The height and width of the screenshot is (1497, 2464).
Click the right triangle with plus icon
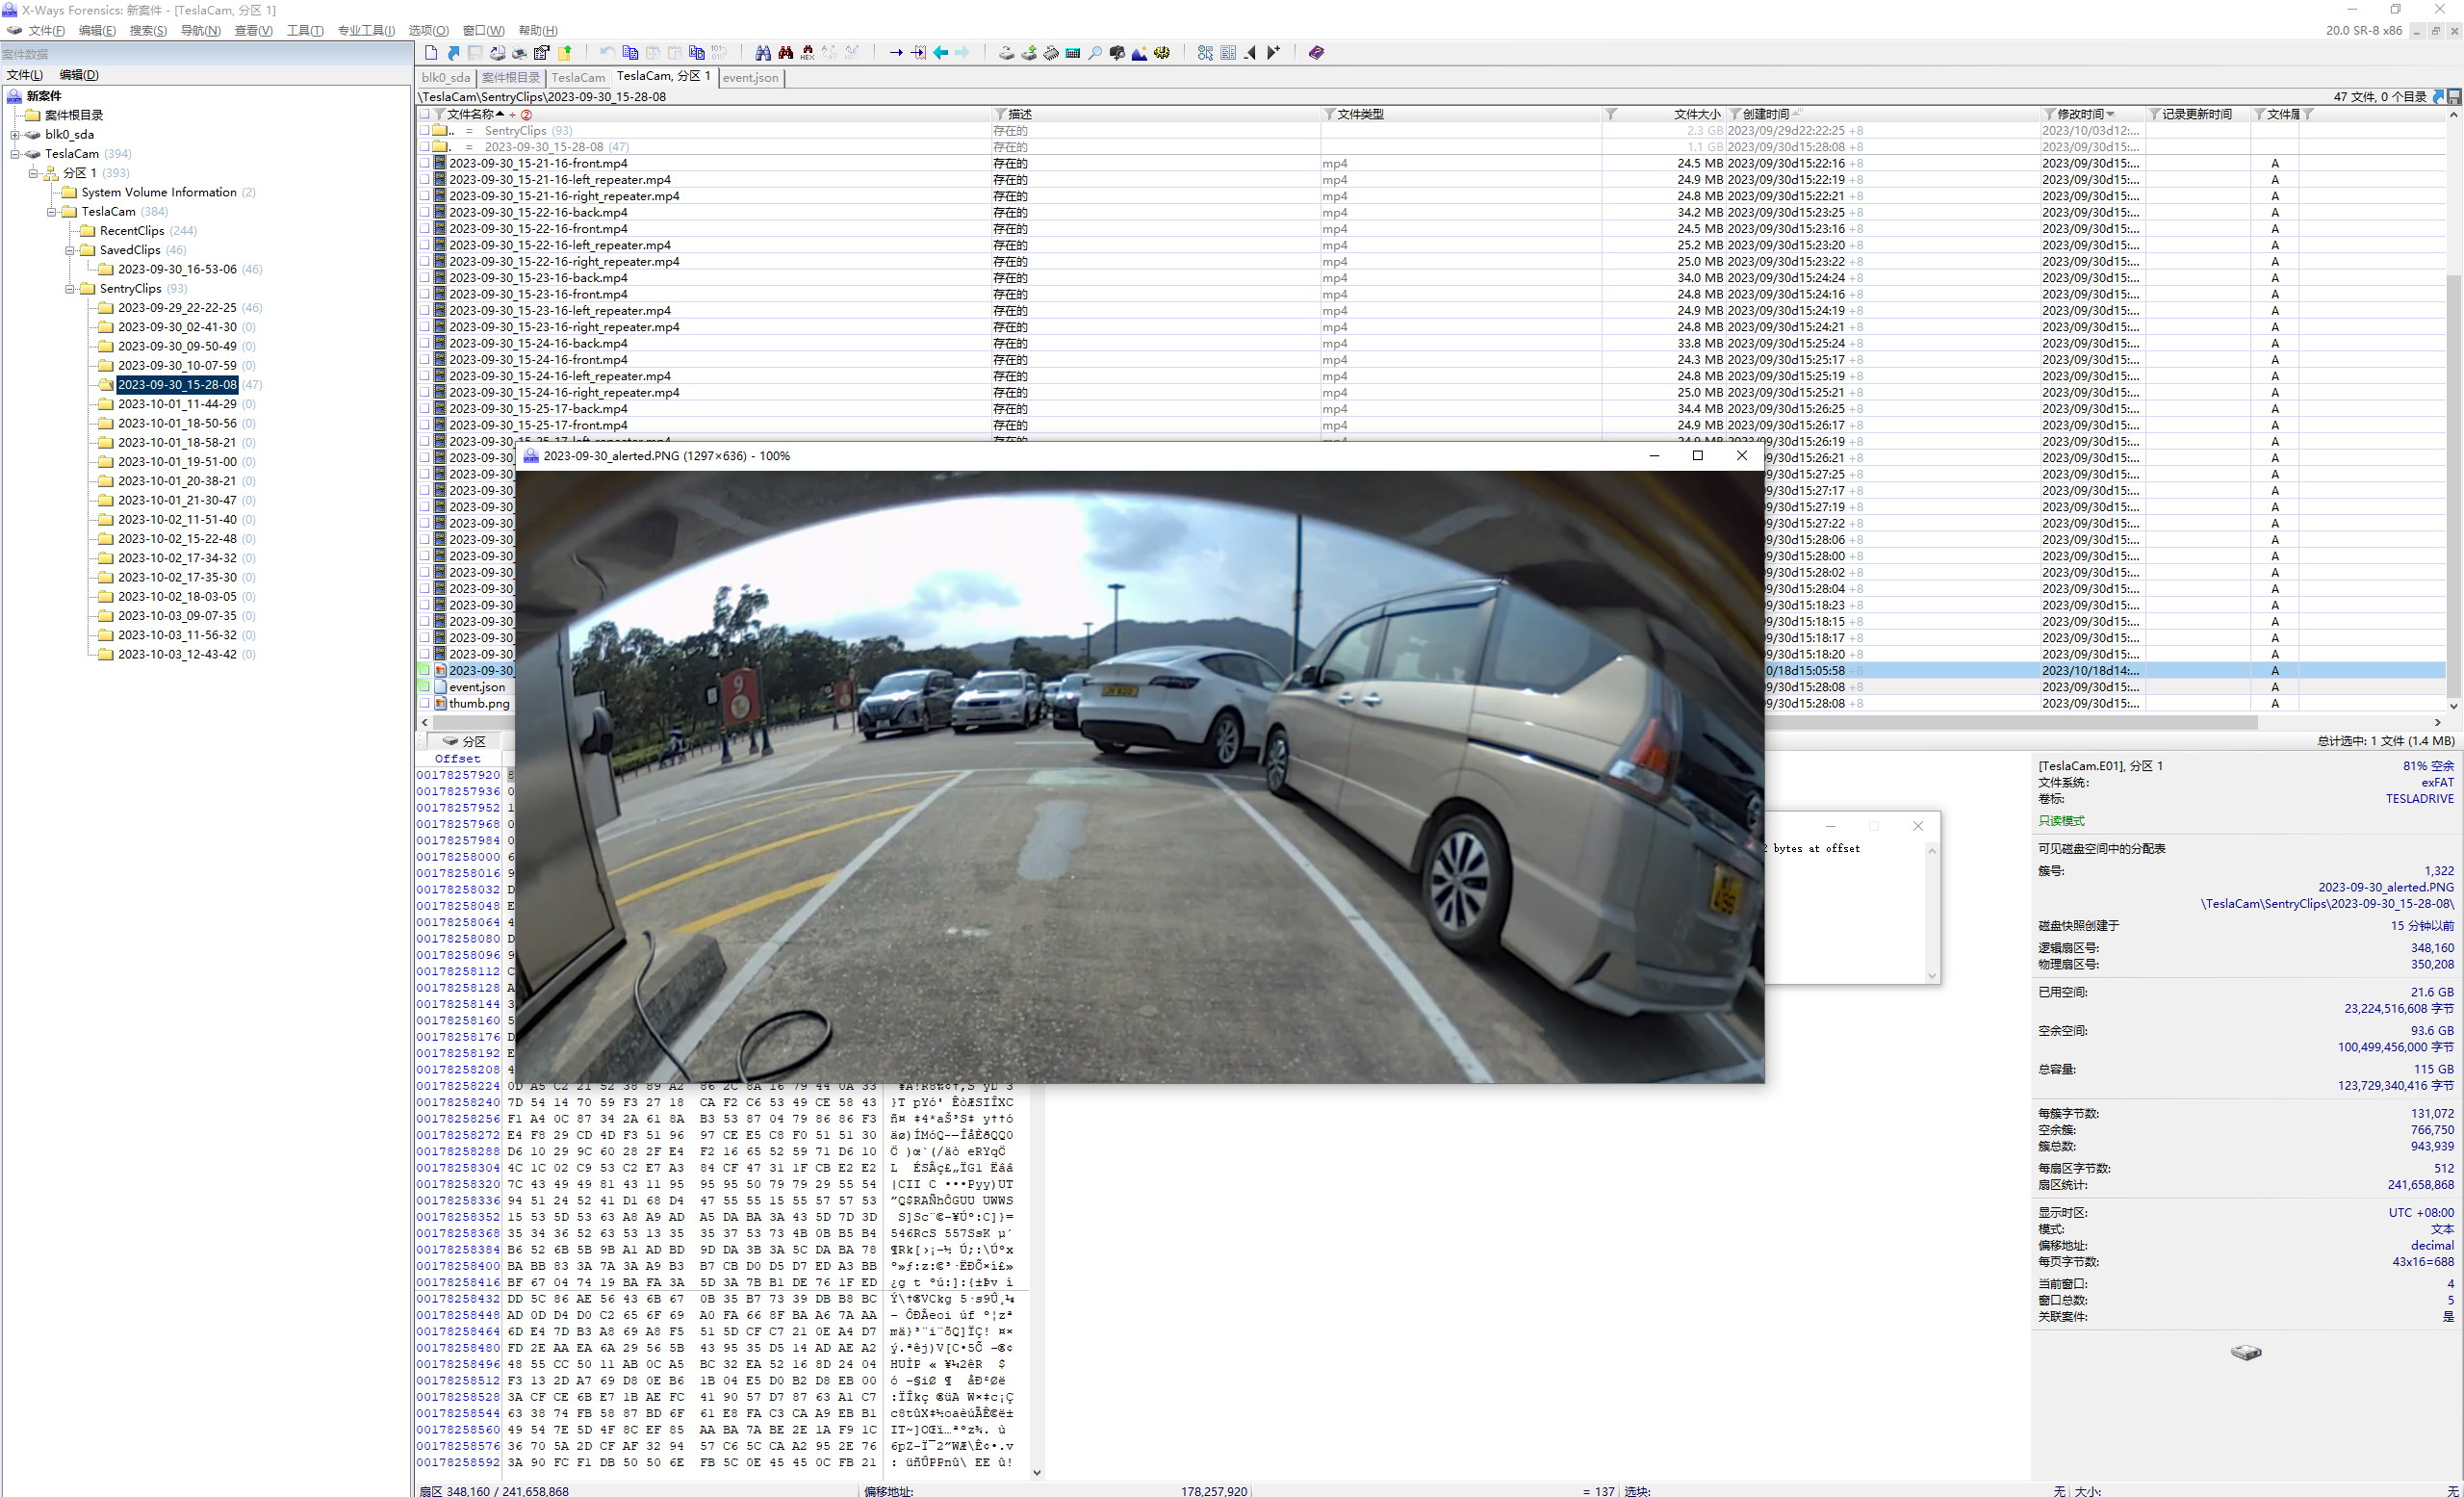click(1273, 53)
